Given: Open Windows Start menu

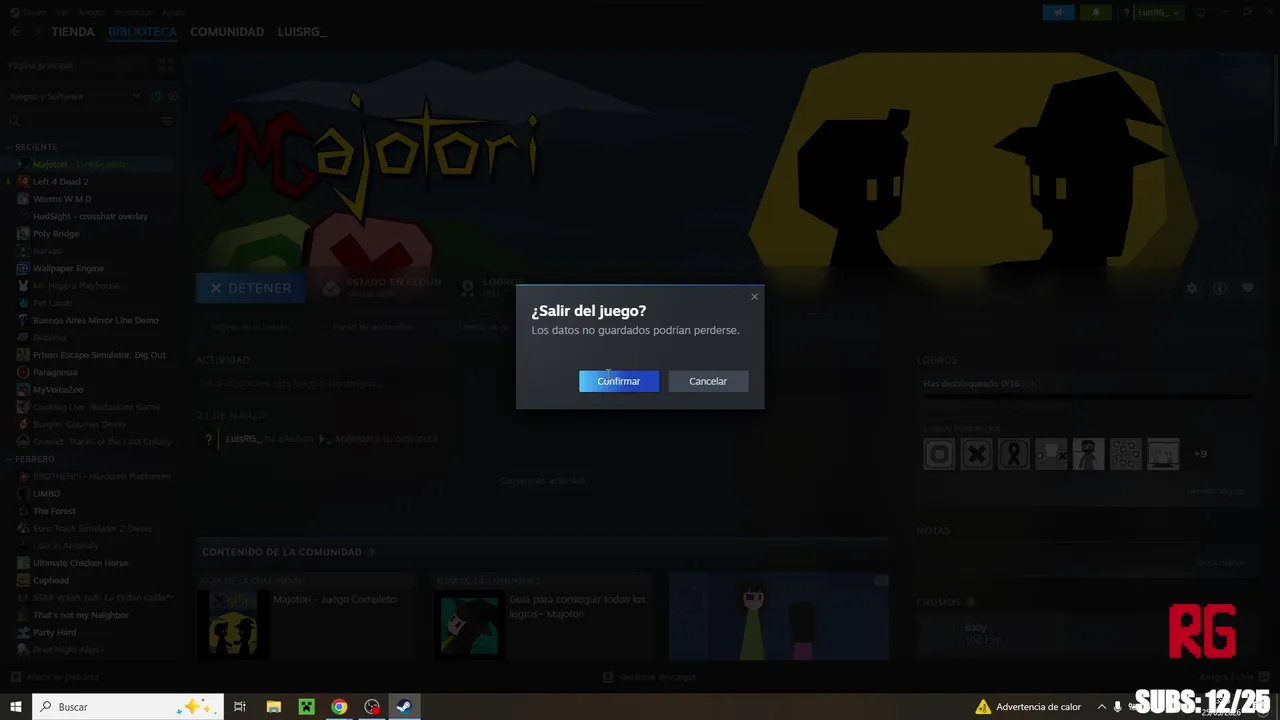Looking at the screenshot, I should (x=15, y=707).
